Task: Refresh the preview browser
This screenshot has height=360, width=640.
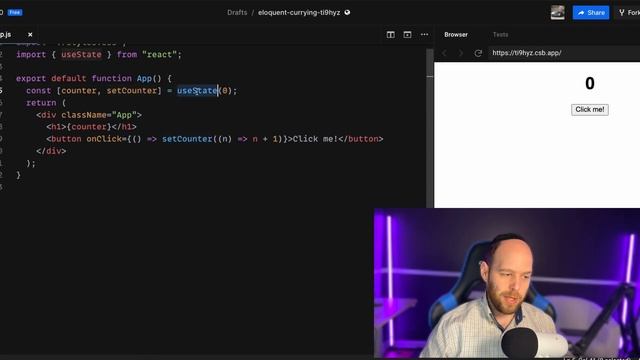Action: [x=478, y=53]
